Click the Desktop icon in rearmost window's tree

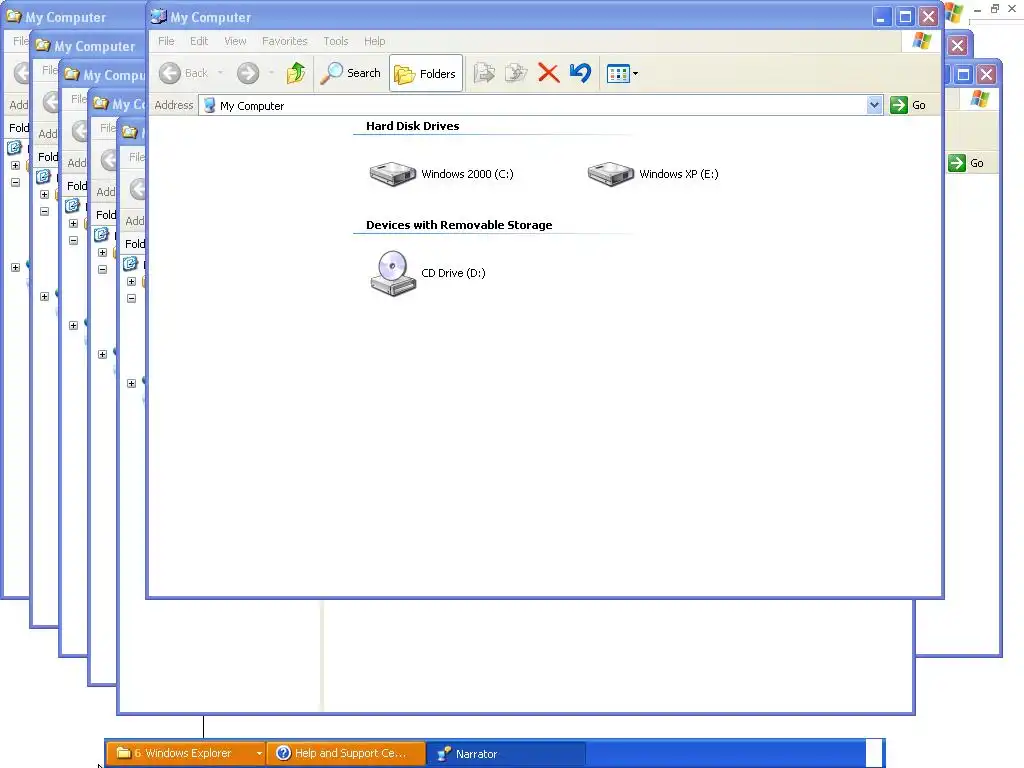point(14,148)
